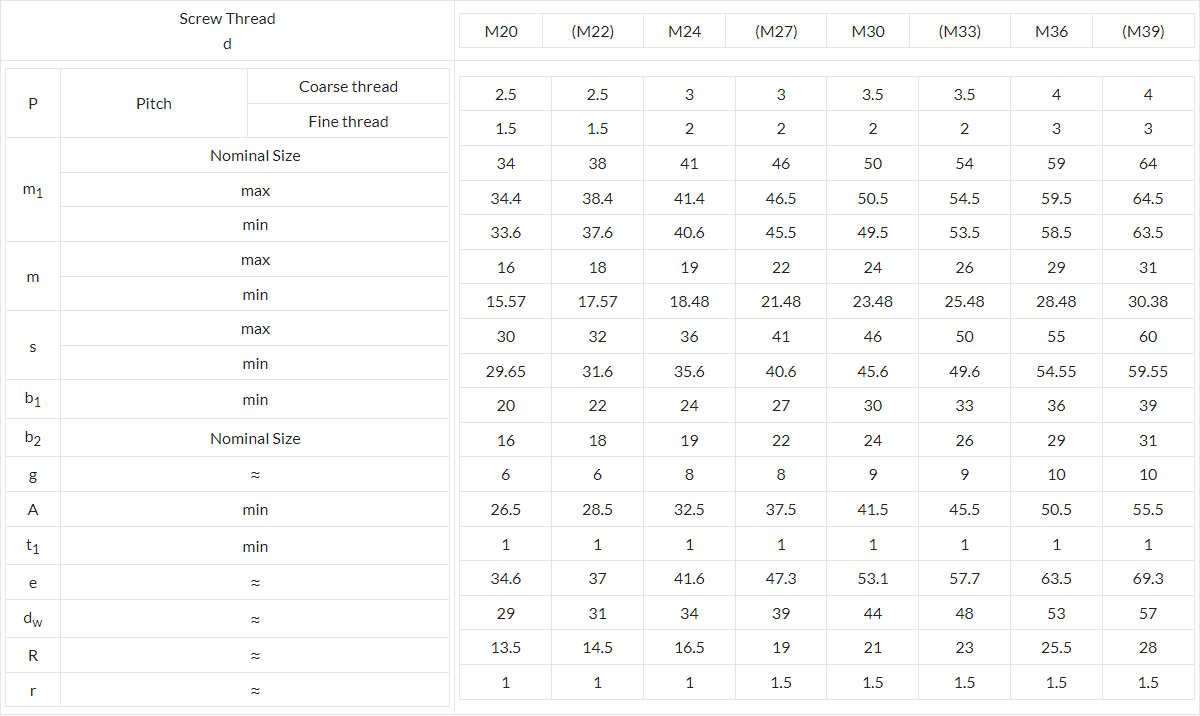Select the 59.55 cell under (M39)
This screenshot has width=1200, height=716.
(1148, 371)
